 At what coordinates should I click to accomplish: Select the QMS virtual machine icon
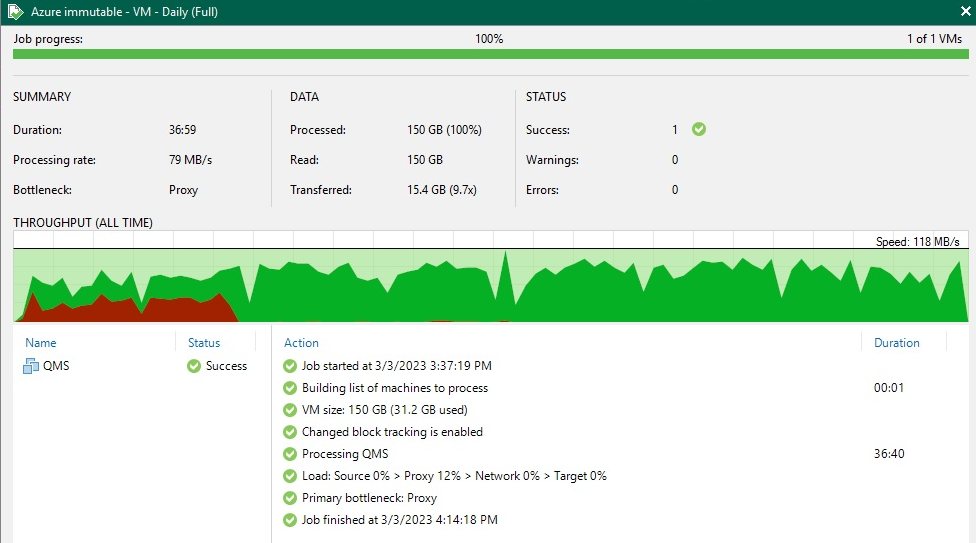point(30,366)
